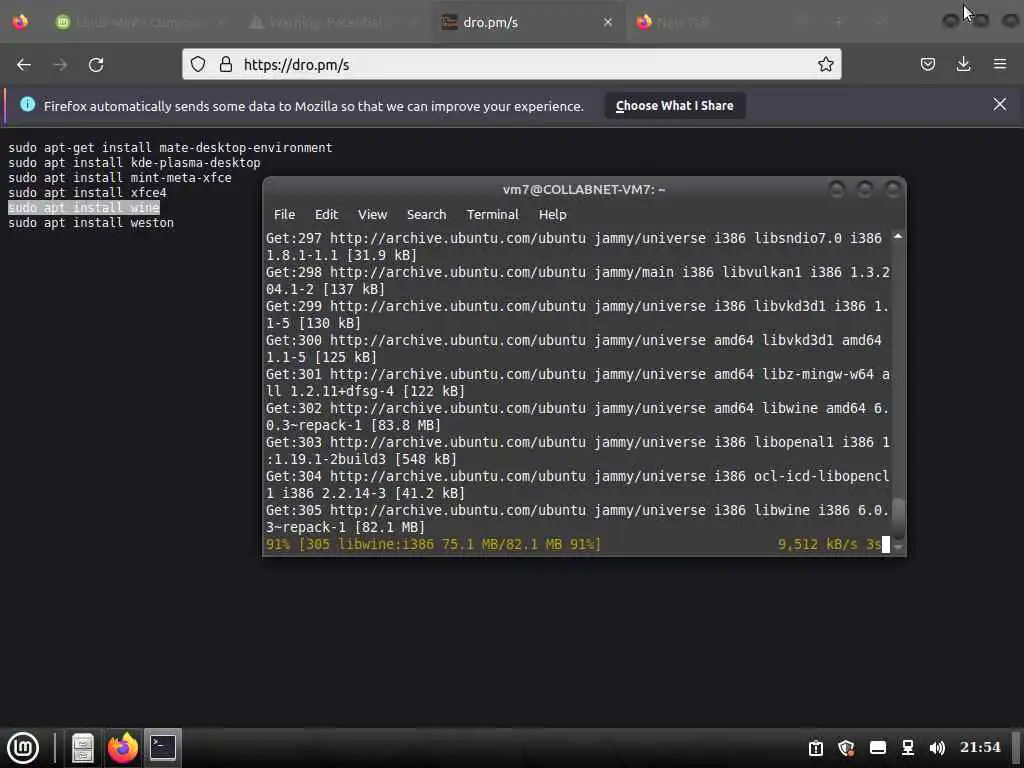Click terminal title vm7@COLLABNET-VM7
Image resolution: width=1024 pixels, height=768 pixels.
(584, 189)
